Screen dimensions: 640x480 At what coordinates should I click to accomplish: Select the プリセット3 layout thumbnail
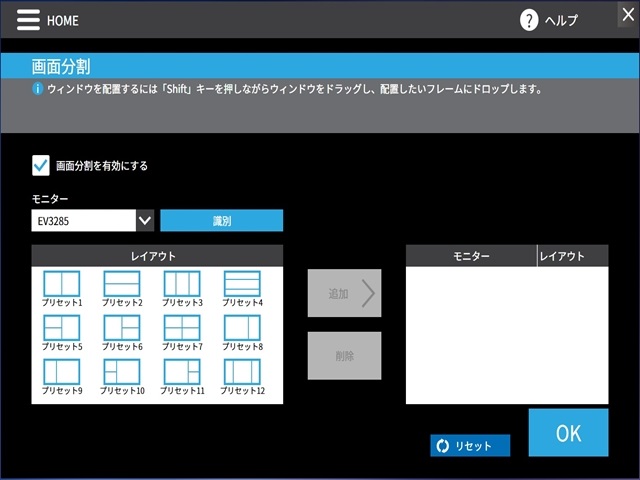point(182,284)
